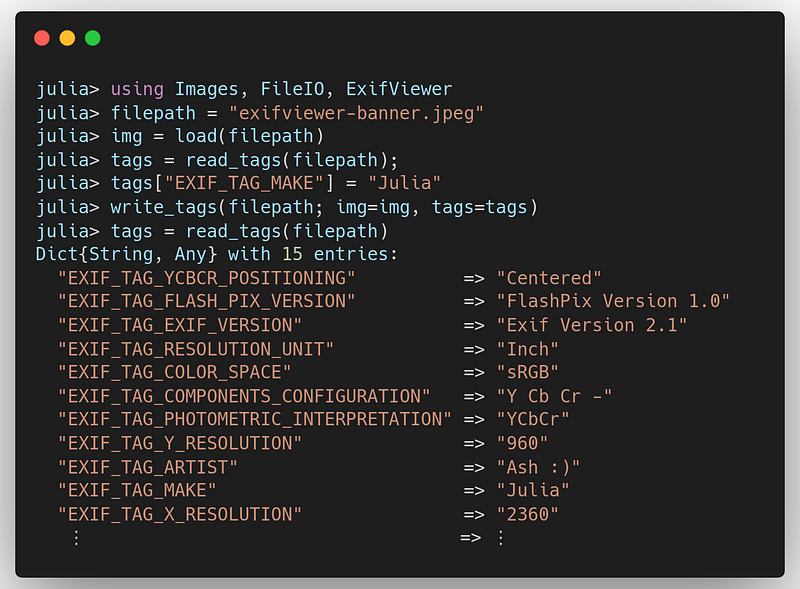Click the "exifviewer-banner.jpeg" string
Image resolution: width=800 pixels, height=589 pixels.
[356, 113]
